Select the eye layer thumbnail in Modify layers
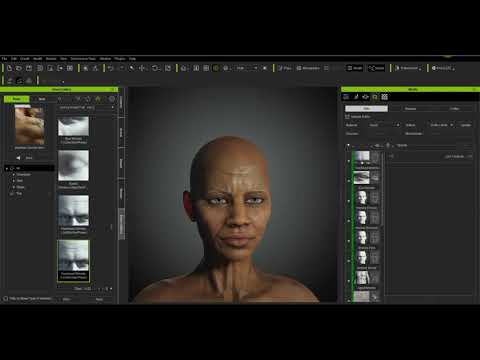Image resolution: width=480 pixels, height=360 pixels. (x=361, y=178)
